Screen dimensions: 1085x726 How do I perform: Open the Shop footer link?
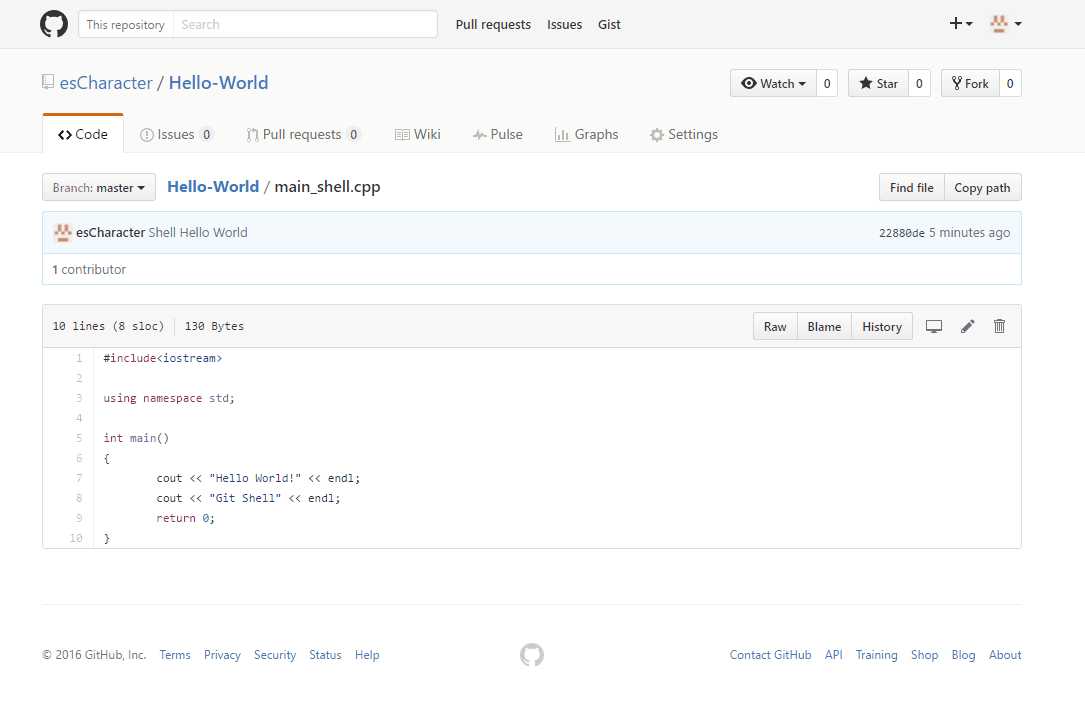click(924, 655)
